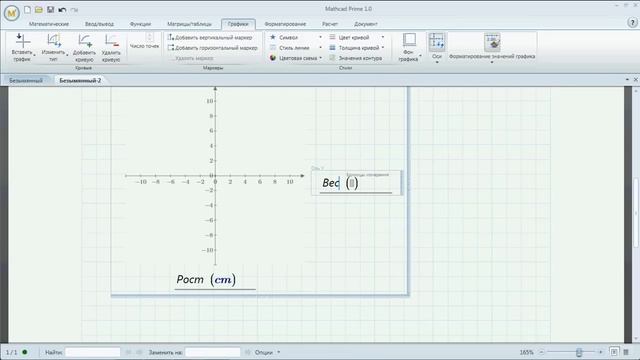The image size is (640, 360).
Task: Open the Символ dropdown arrow
Action: (320, 37)
